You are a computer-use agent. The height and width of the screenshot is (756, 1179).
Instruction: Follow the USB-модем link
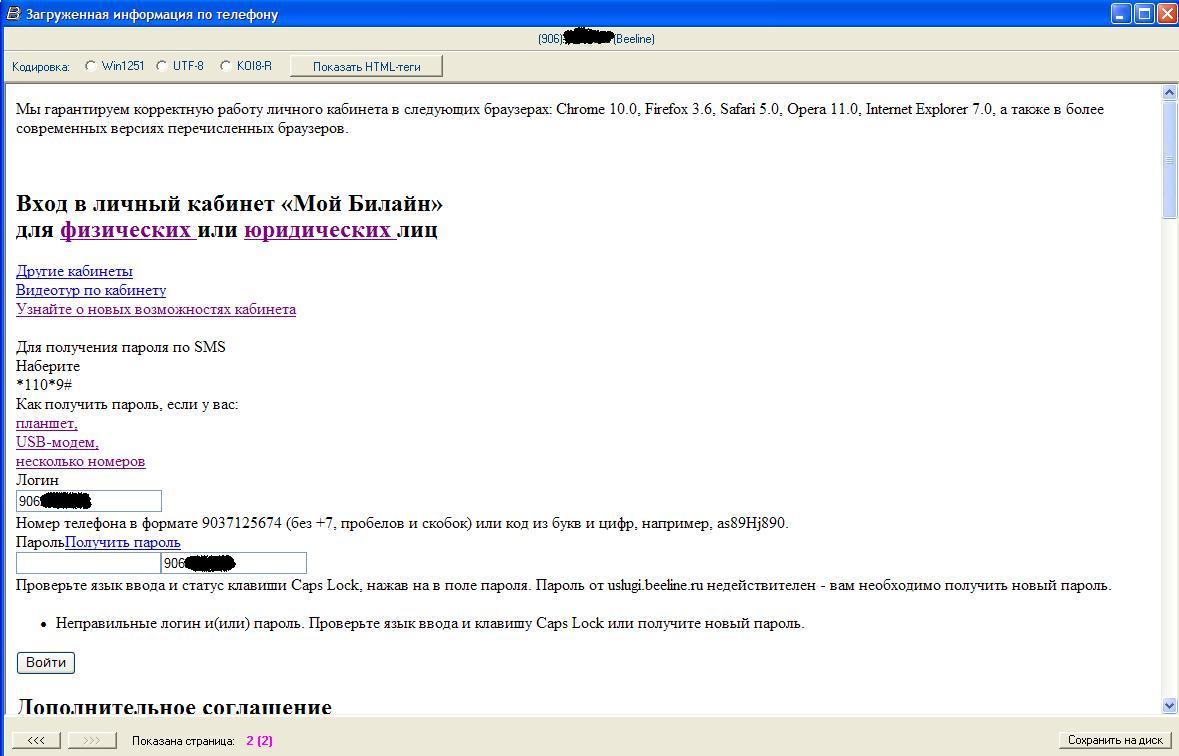point(57,442)
